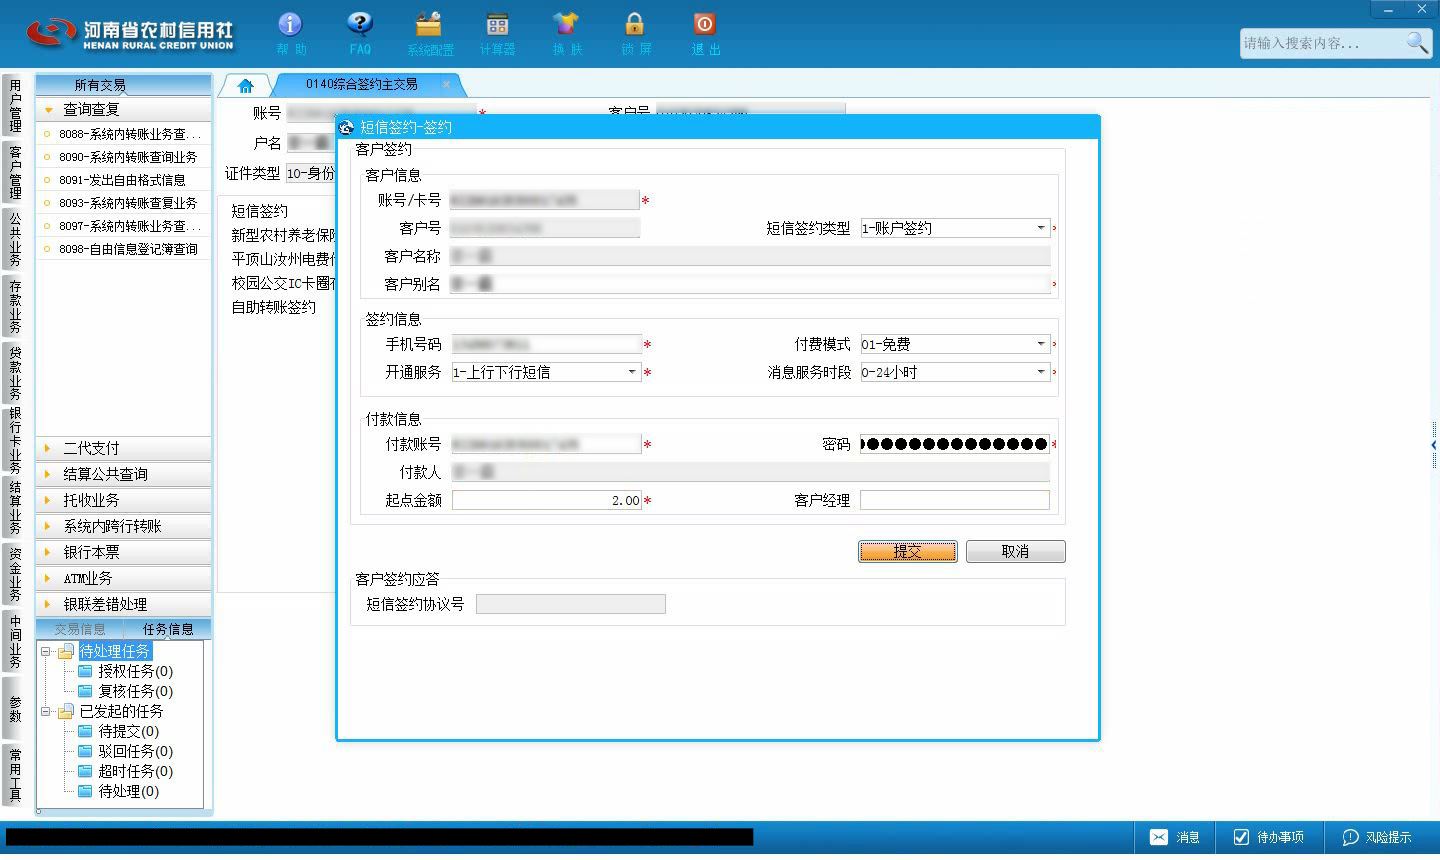Switch to the 0140综合签约主交易 tab

click(x=362, y=84)
